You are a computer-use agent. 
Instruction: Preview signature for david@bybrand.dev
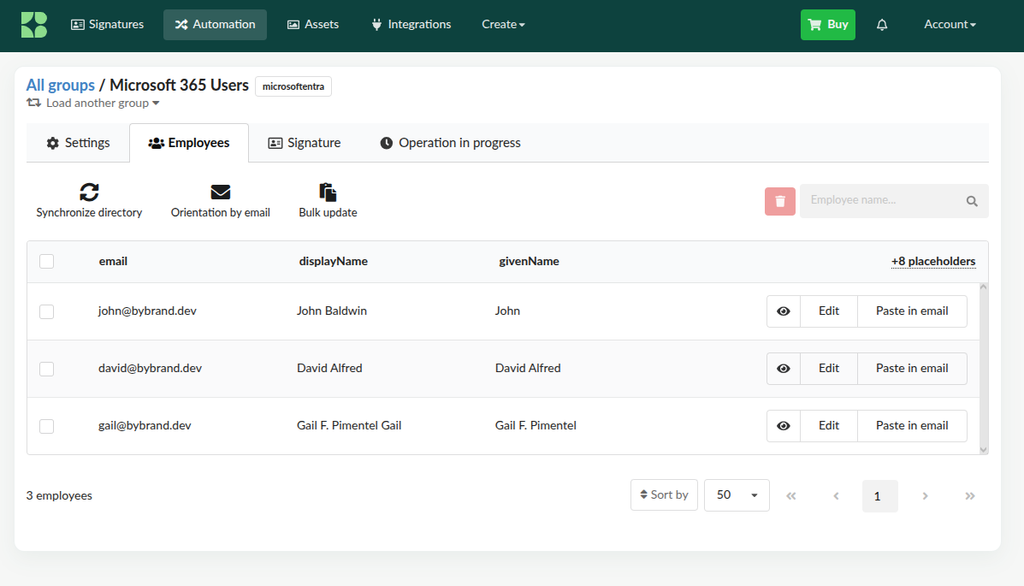[784, 368]
